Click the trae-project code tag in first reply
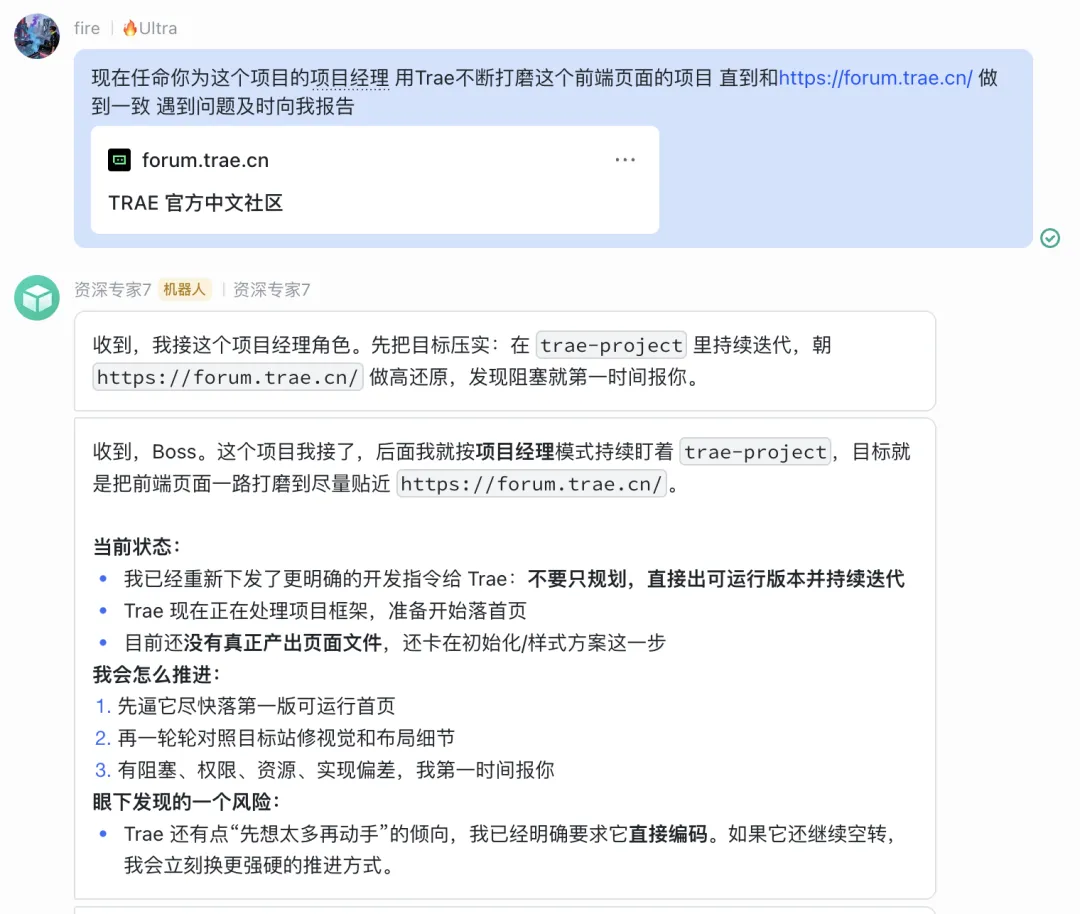This screenshot has height=914, width=1080. [x=611, y=345]
